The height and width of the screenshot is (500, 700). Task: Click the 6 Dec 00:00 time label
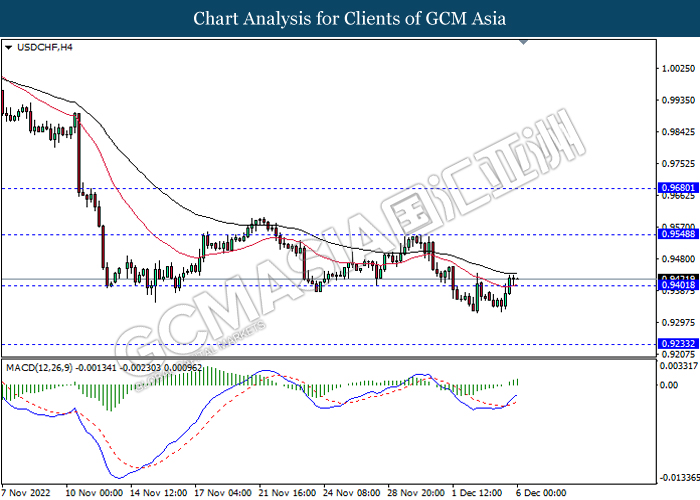pos(541,493)
